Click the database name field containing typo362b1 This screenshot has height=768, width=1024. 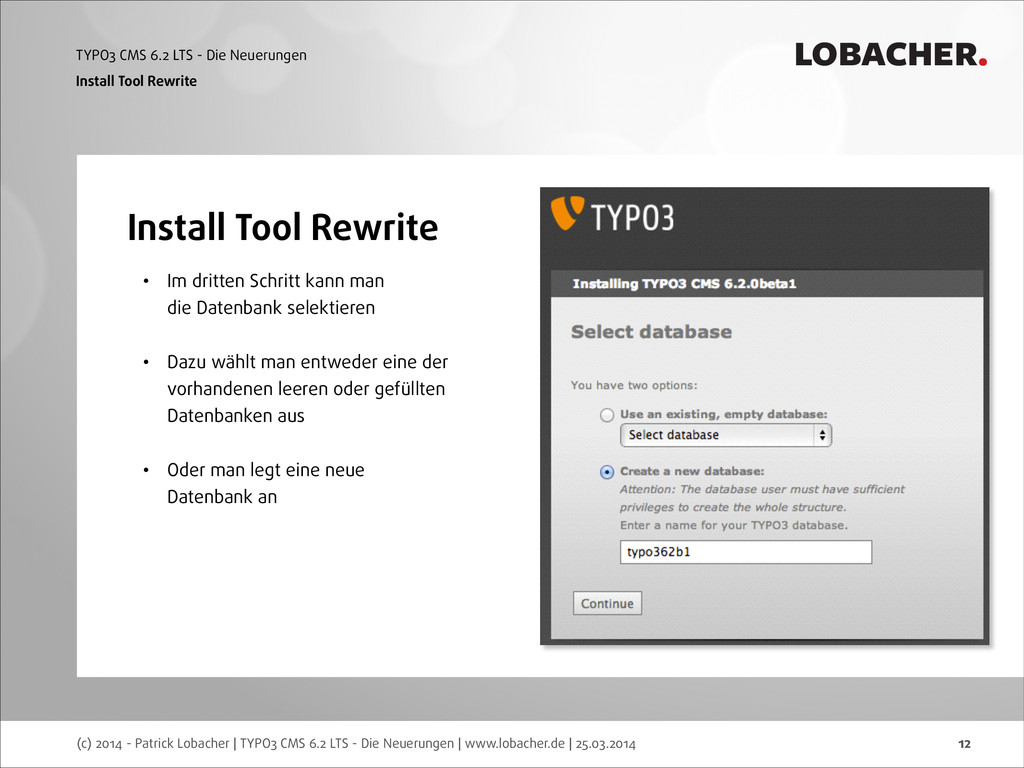tap(746, 552)
